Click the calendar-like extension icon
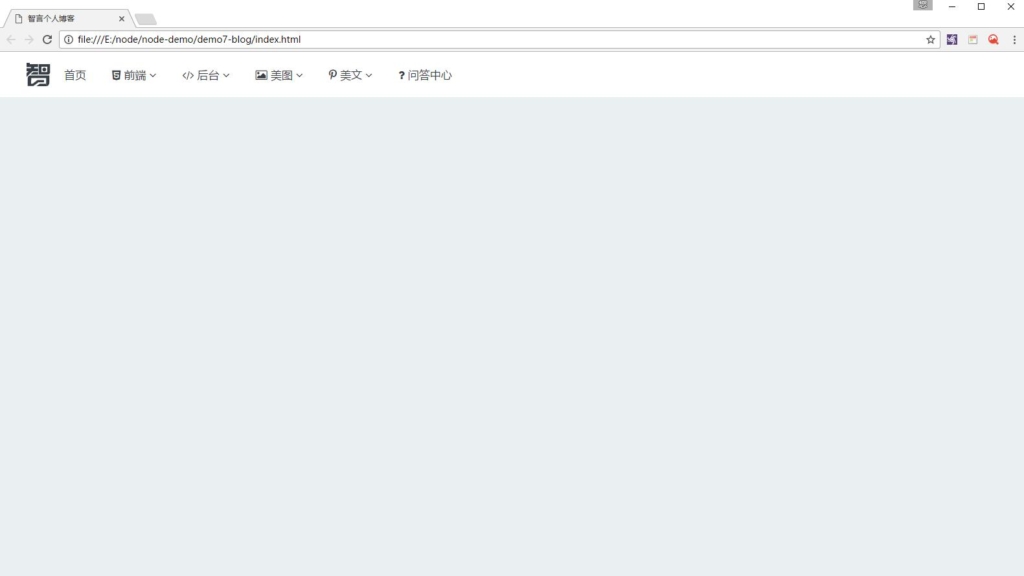 coord(973,39)
